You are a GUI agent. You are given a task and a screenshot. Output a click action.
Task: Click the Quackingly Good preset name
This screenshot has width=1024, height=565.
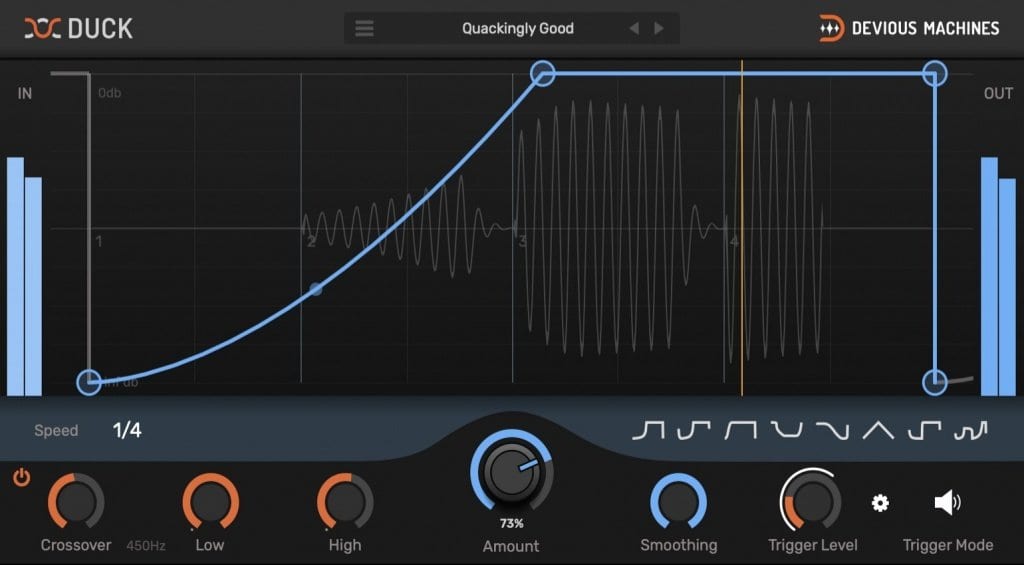(x=517, y=28)
